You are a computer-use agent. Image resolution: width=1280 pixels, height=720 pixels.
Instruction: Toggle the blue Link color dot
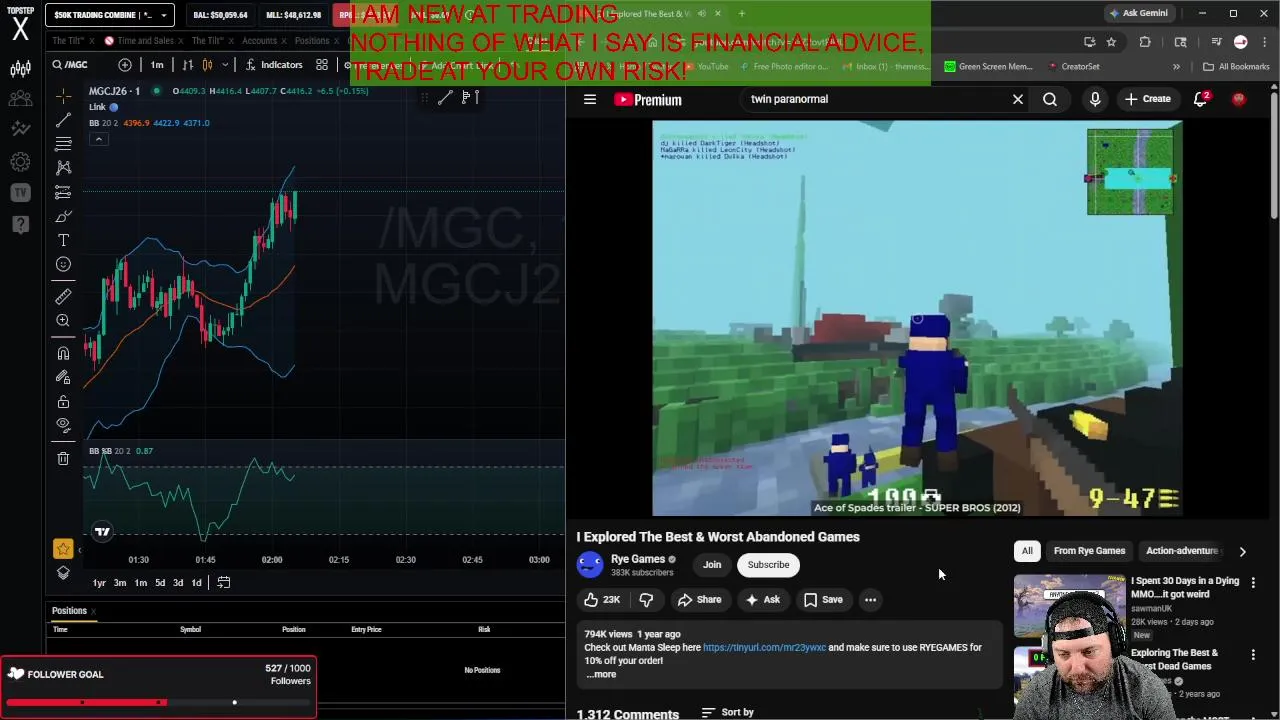(114, 107)
